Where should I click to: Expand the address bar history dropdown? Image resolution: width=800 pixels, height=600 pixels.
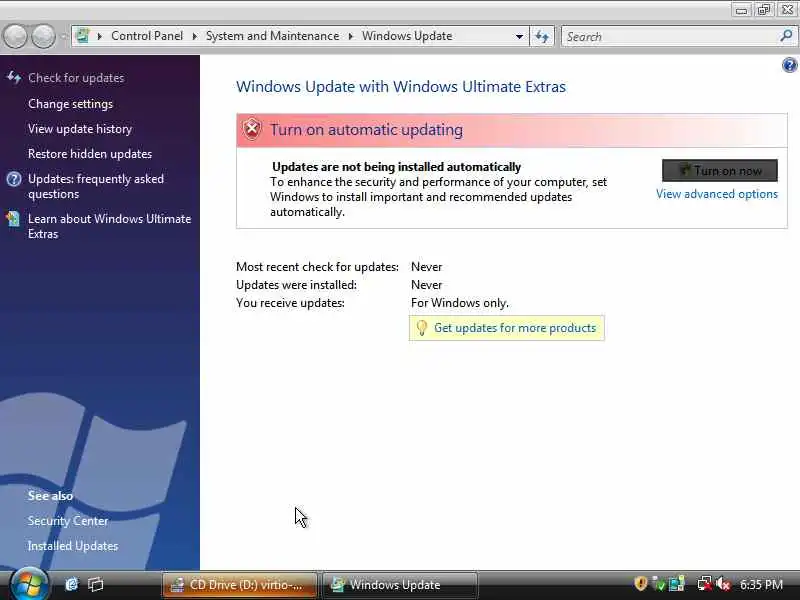click(x=519, y=36)
